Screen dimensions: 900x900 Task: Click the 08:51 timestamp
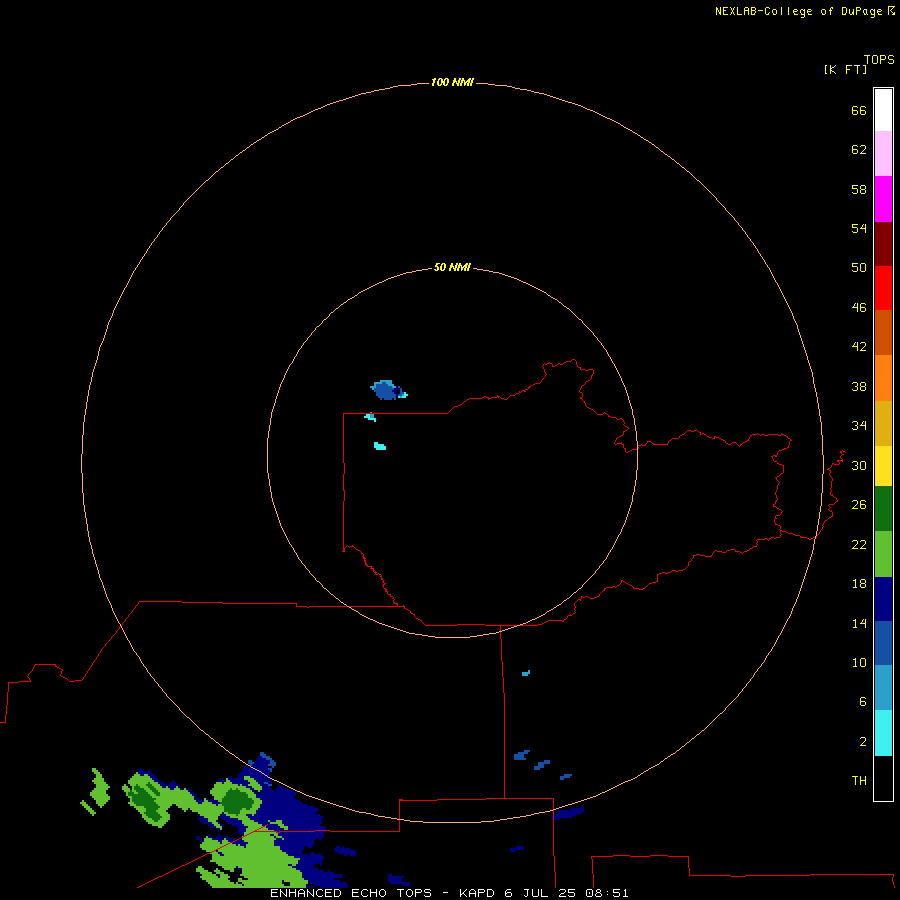tap(607, 893)
